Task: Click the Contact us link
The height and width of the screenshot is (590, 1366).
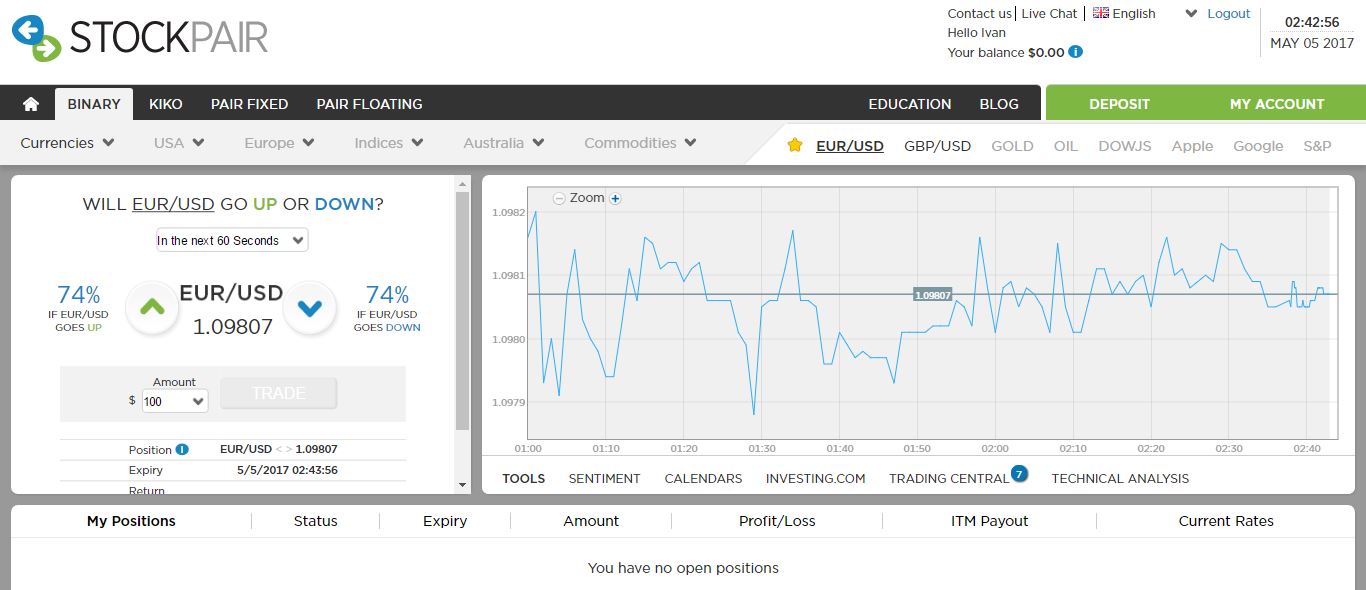Action: 979,13
